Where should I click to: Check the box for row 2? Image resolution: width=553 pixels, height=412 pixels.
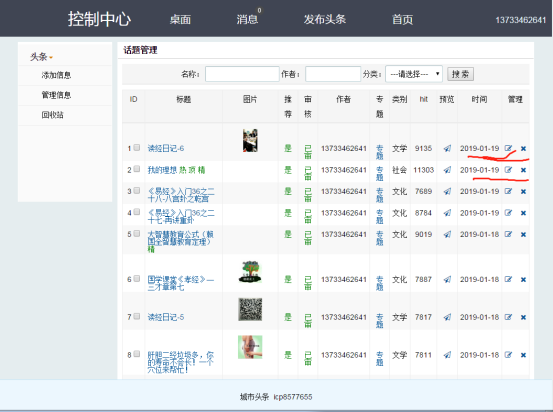(137, 169)
